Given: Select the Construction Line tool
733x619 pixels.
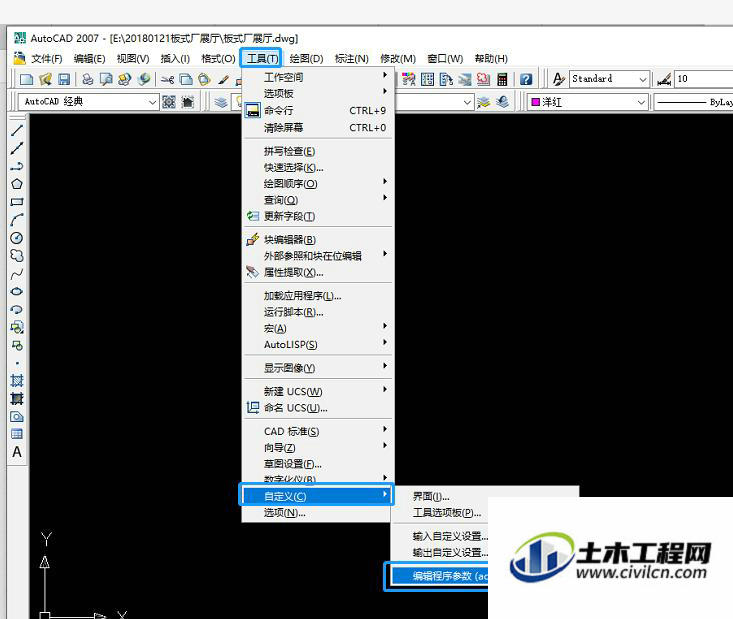Looking at the screenshot, I should coord(17,148).
